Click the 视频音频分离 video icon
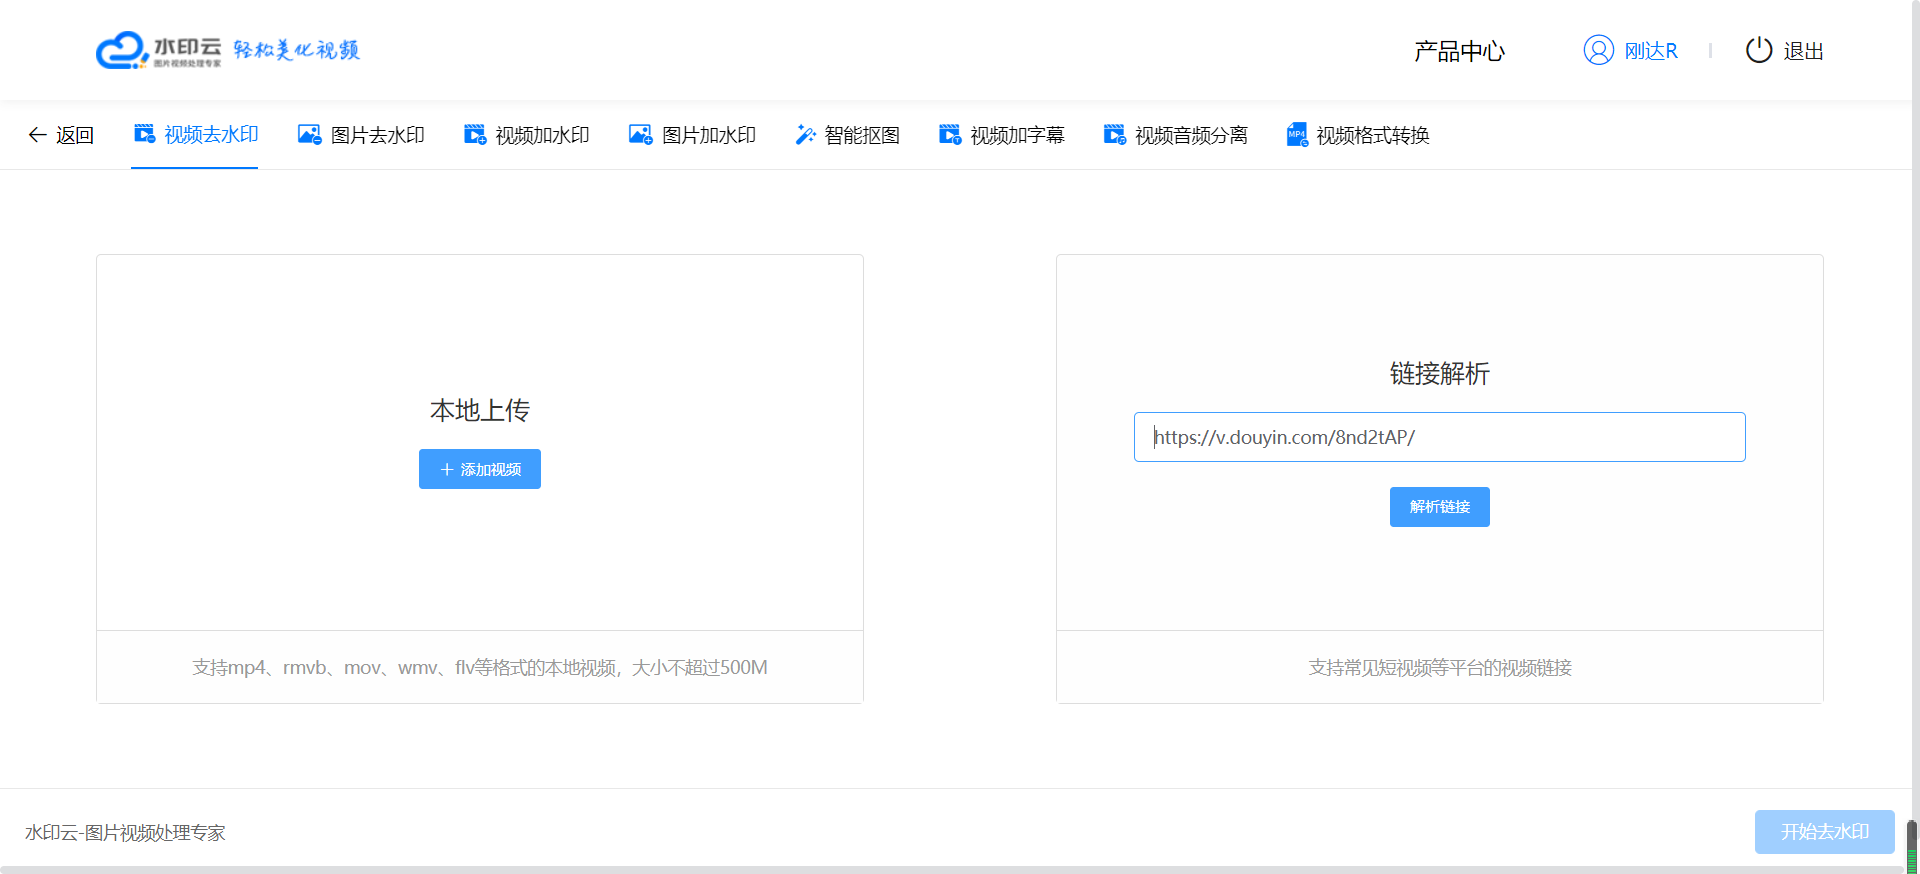Screen dimensions: 1920x874 1115,134
